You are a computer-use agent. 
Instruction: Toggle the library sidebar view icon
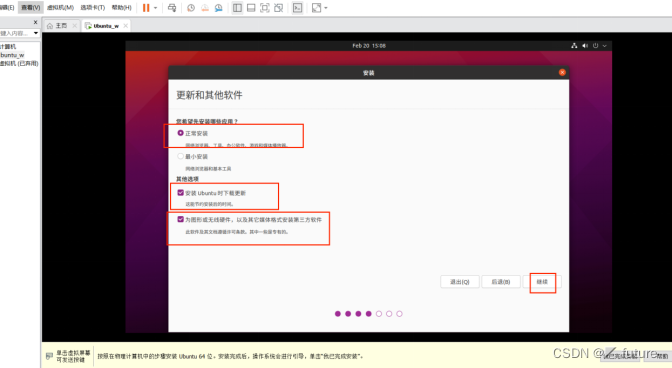click(237, 8)
